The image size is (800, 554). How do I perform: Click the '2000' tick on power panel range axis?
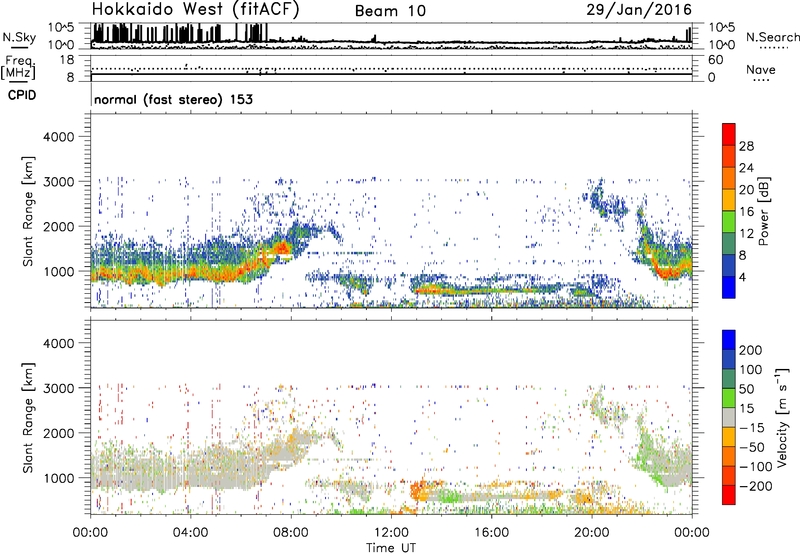tap(59, 226)
